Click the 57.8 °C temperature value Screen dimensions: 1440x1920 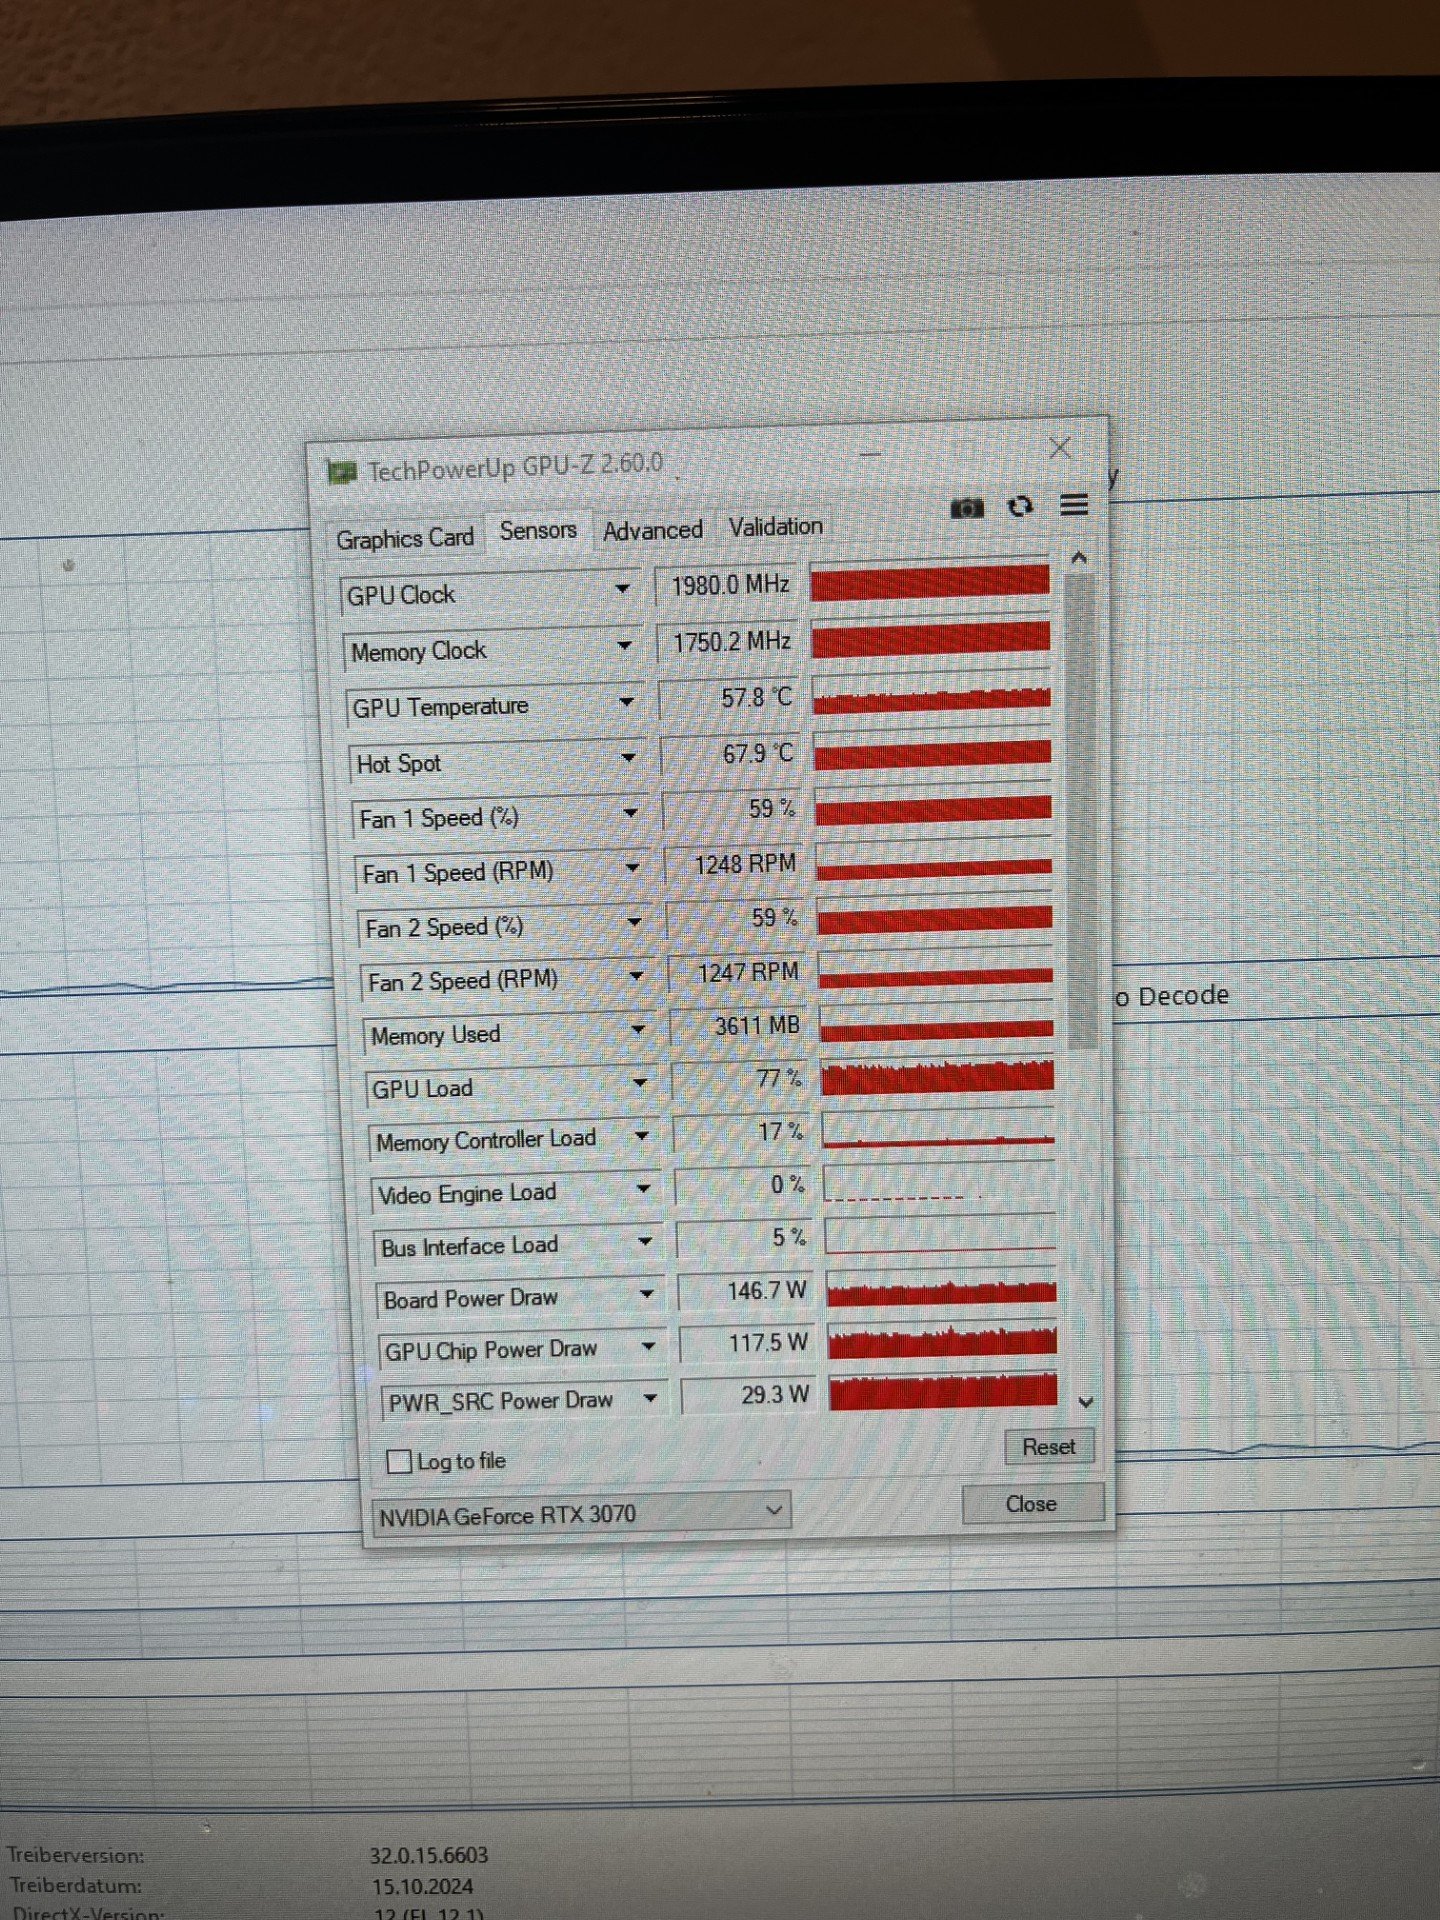point(756,698)
